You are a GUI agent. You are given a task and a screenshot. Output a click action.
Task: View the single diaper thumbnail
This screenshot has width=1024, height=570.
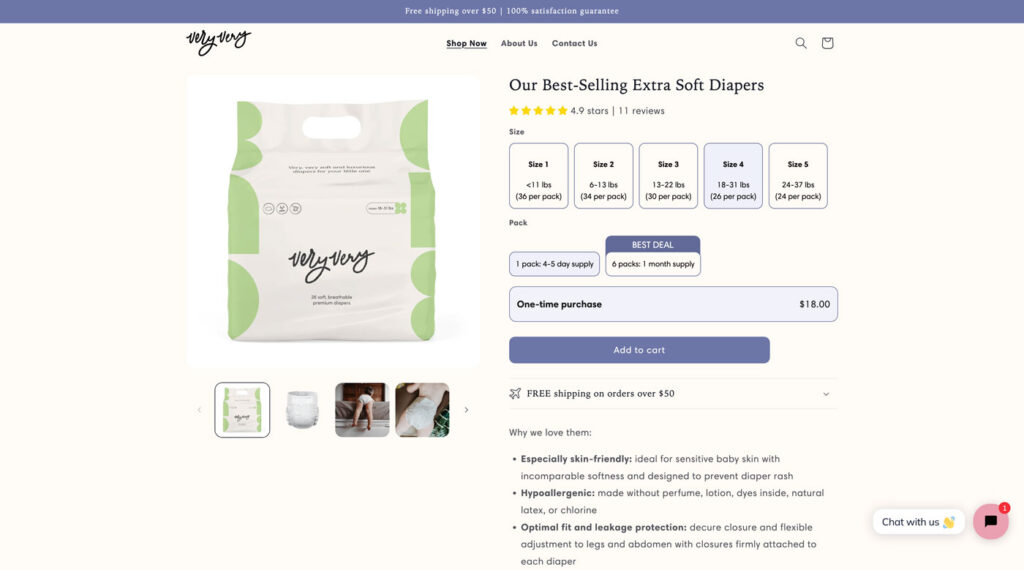pyautogui.click(x=302, y=410)
